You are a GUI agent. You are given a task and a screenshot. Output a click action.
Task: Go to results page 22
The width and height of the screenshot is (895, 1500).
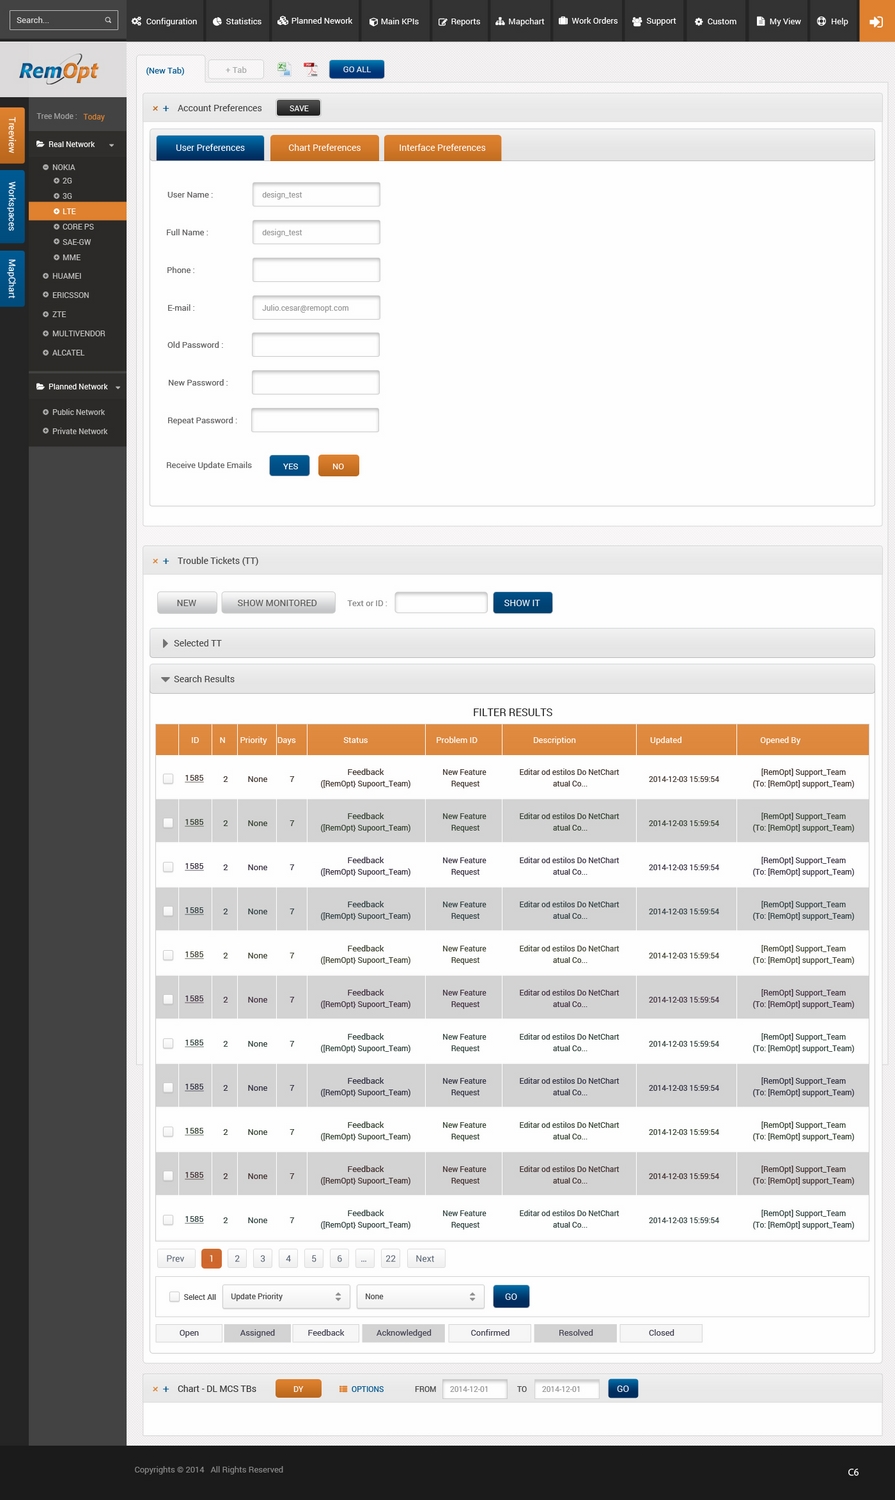(390, 1259)
